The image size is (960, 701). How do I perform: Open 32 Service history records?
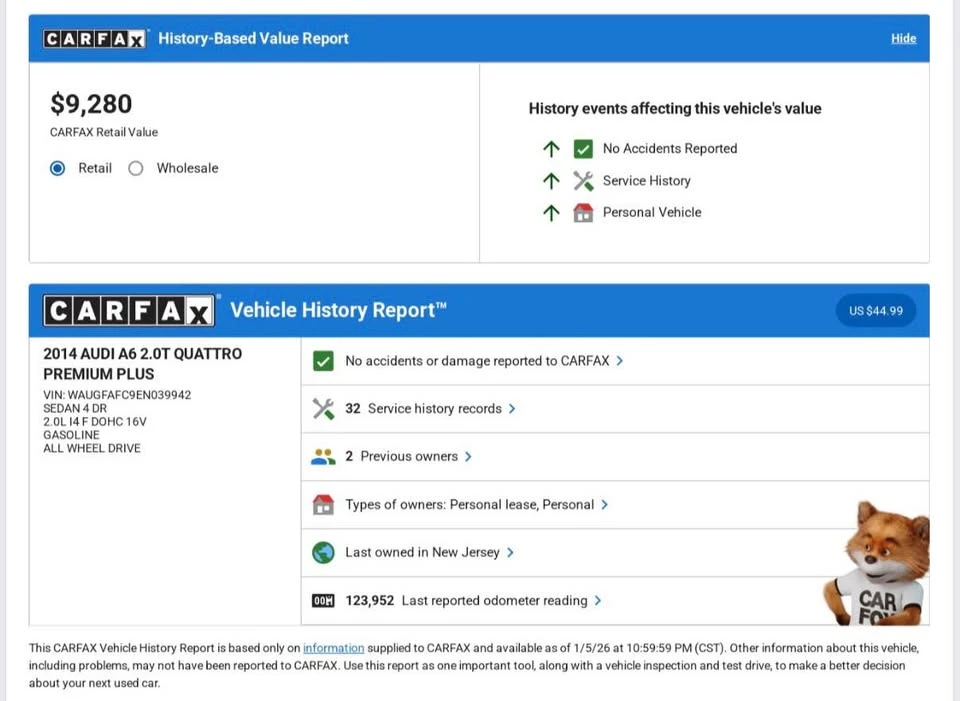coord(615,409)
